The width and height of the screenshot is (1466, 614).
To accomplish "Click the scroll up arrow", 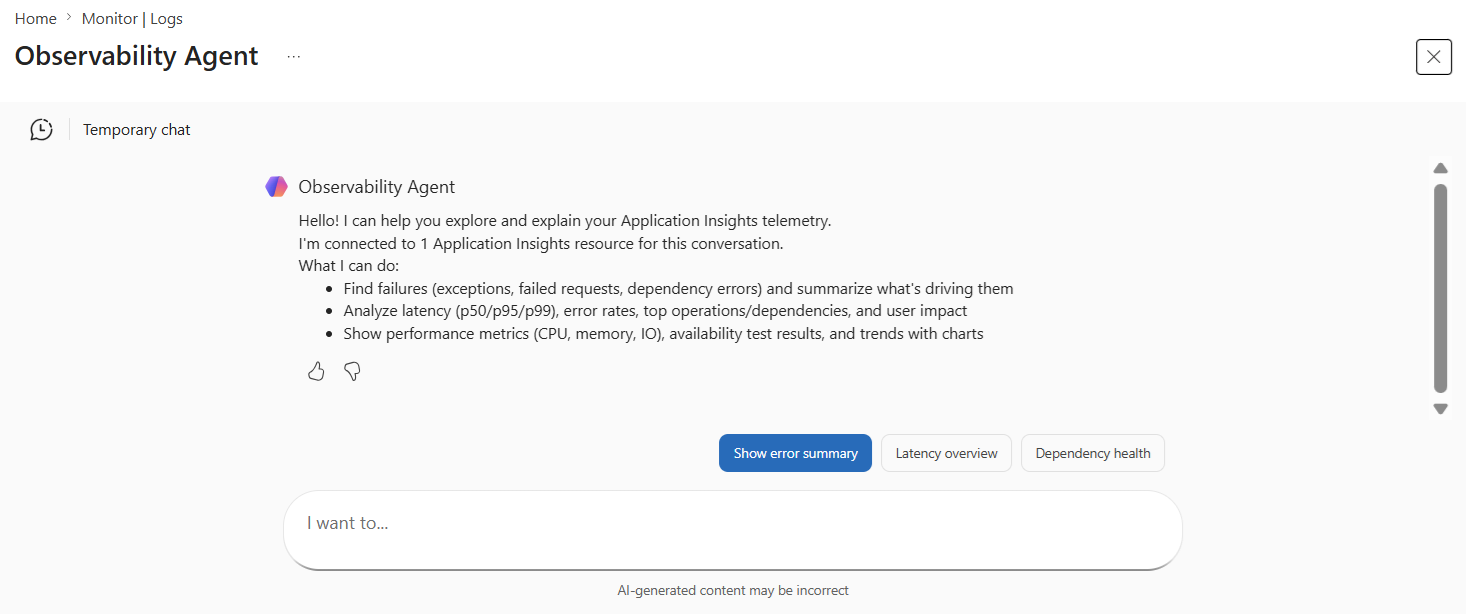I will (x=1440, y=168).
